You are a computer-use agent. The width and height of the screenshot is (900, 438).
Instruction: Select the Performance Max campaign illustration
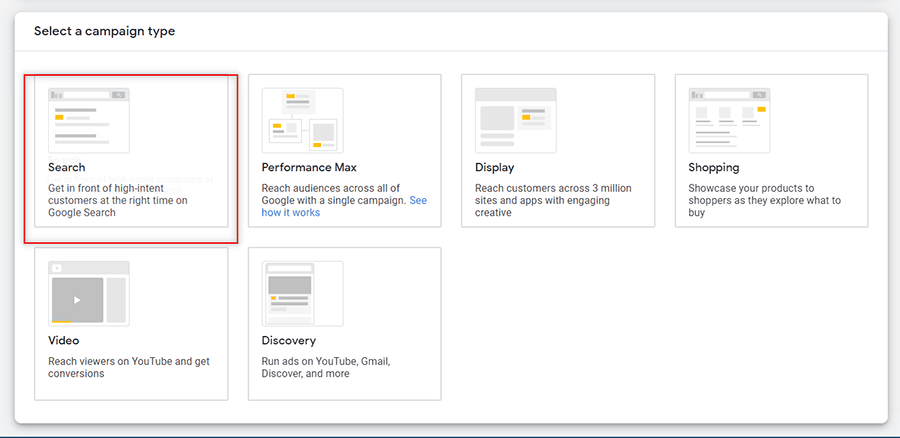[302, 121]
